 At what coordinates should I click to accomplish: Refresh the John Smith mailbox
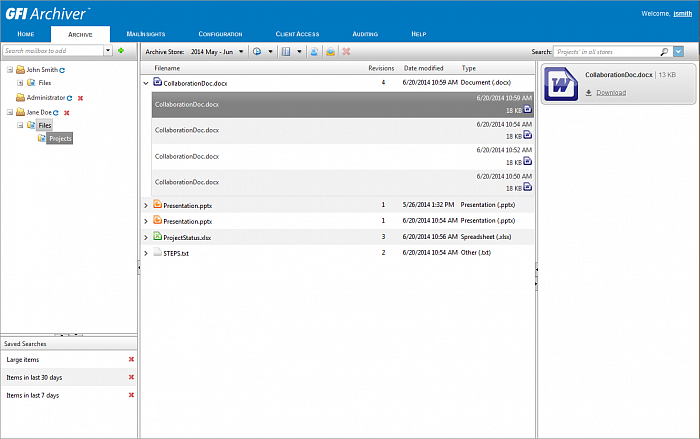click(x=63, y=70)
